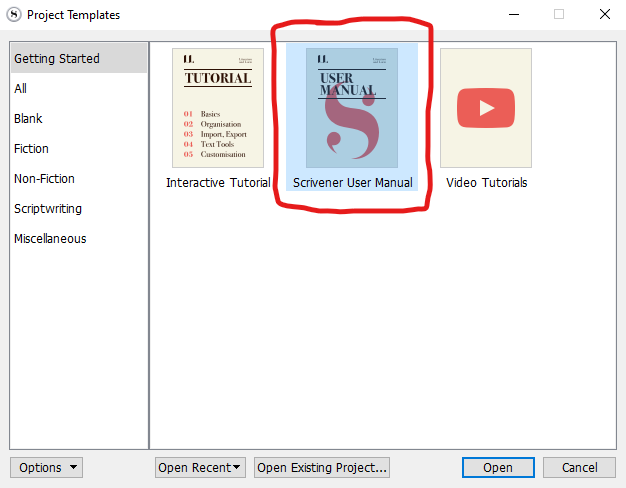Select the Video Tutorials play icon thumbnail

(486, 108)
